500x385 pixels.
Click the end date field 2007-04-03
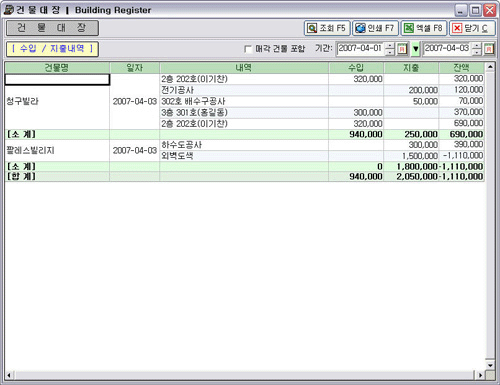coord(448,49)
